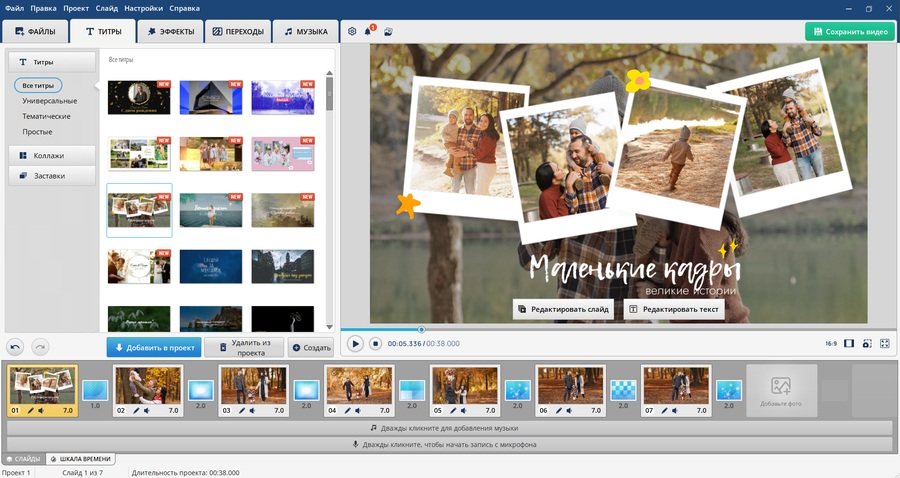Open the "Слайд" menu

click(106, 8)
